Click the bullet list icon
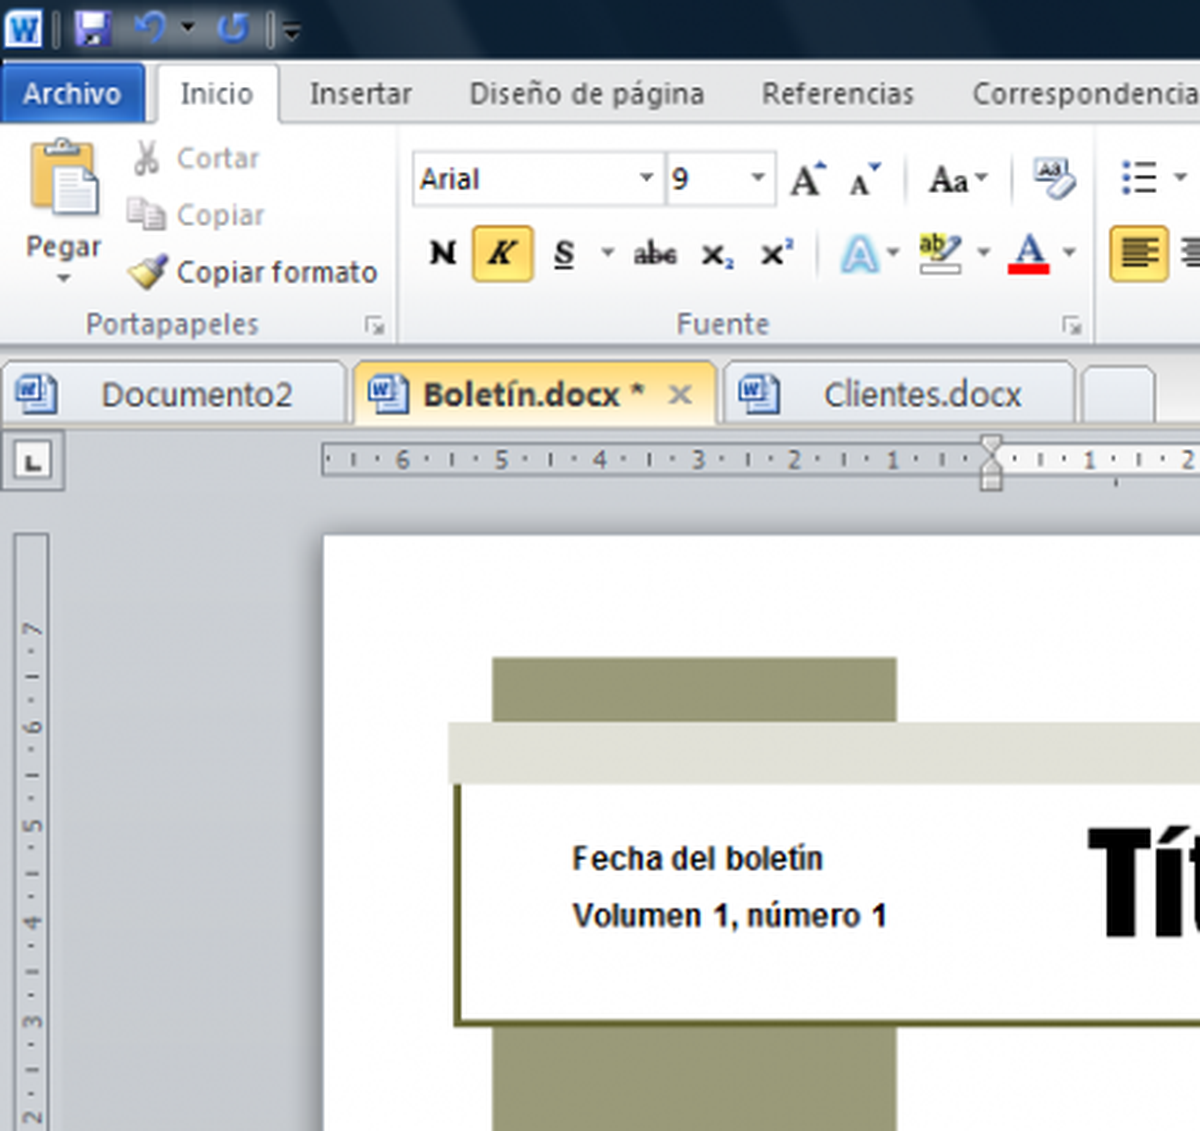Viewport: 1200px width, 1131px height. [x=1140, y=178]
